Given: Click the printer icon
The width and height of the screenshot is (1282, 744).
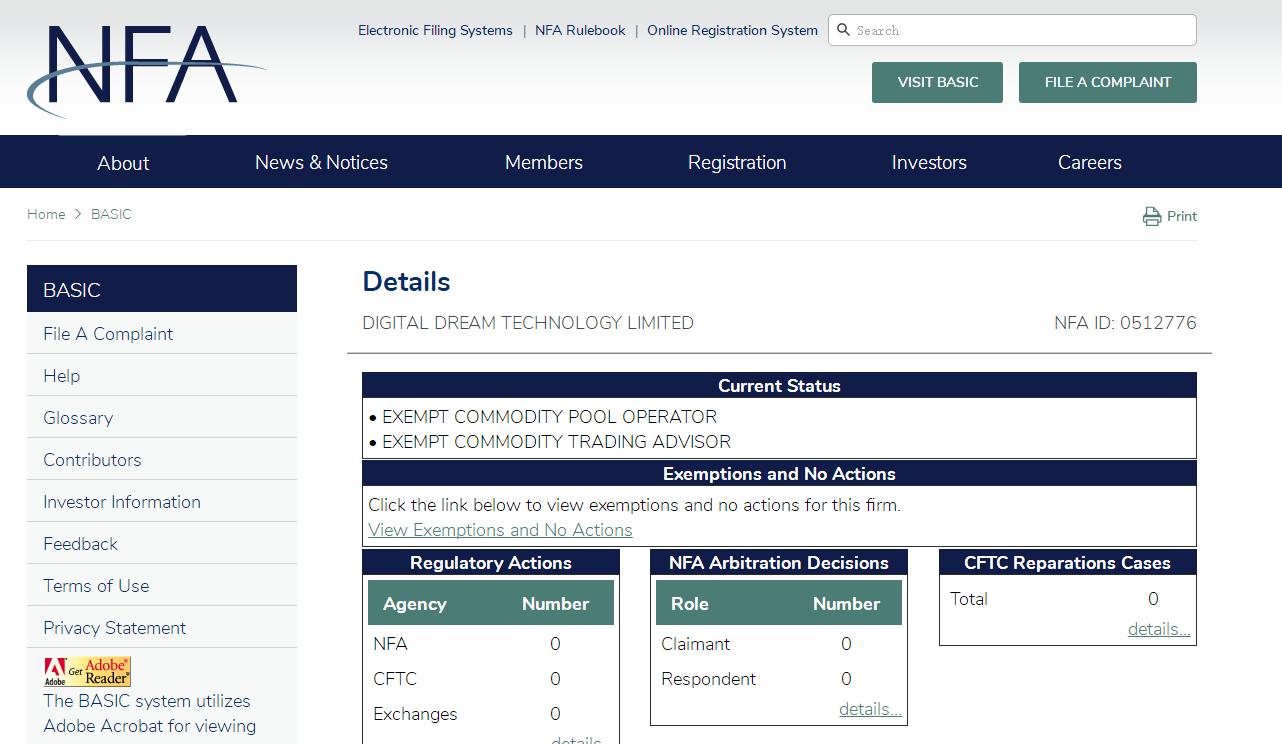Looking at the screenshot, I should click(1152, 216).
